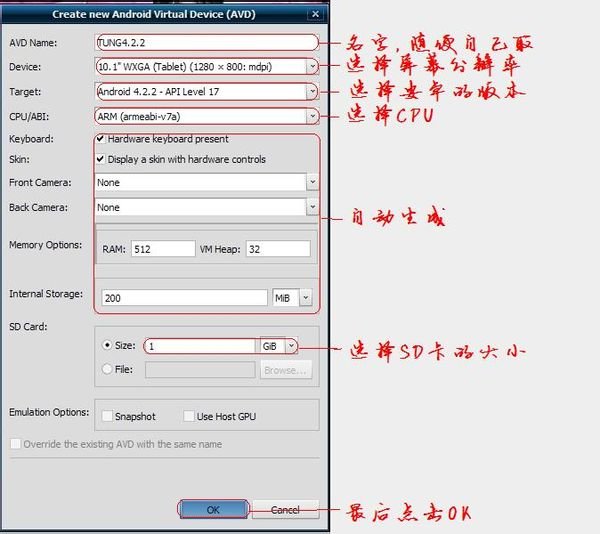Enable the Snapshot emulation option
This screenshot has width=600, height=534.
(108, 416)
